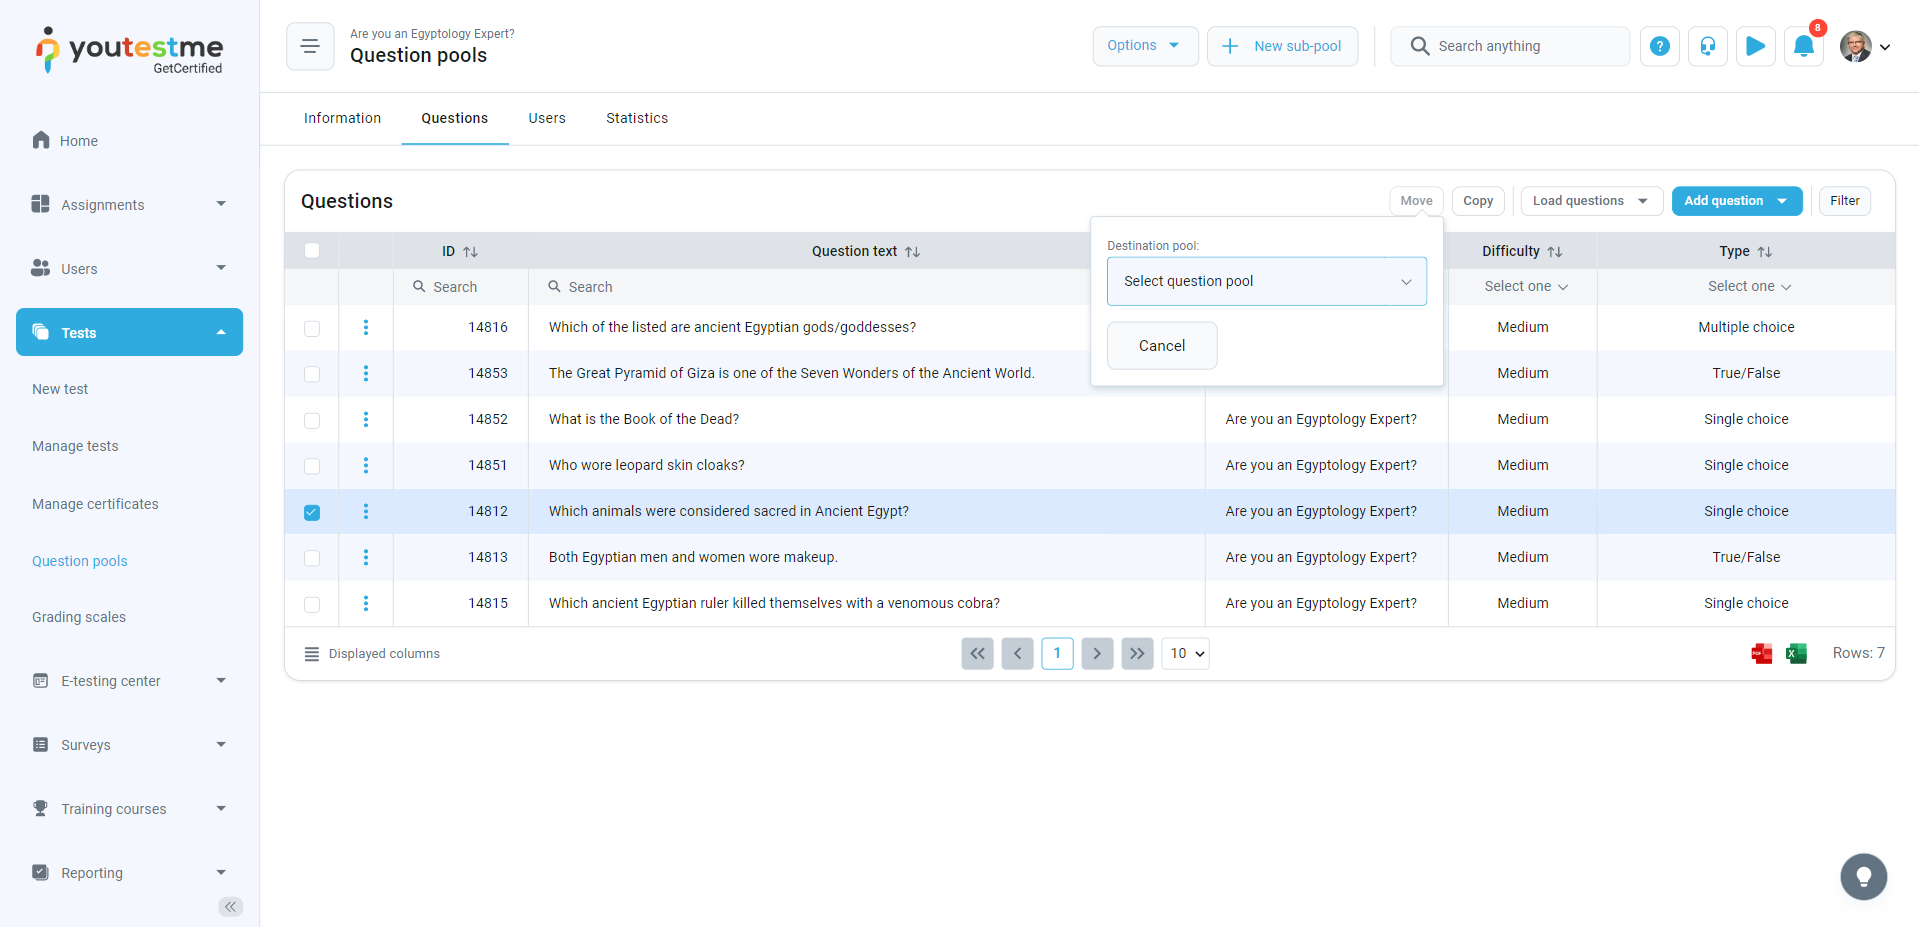Open the Information tab
The width and height of the screenshot is (1919, 927).
pyautogui.click(x=342, y=118)
